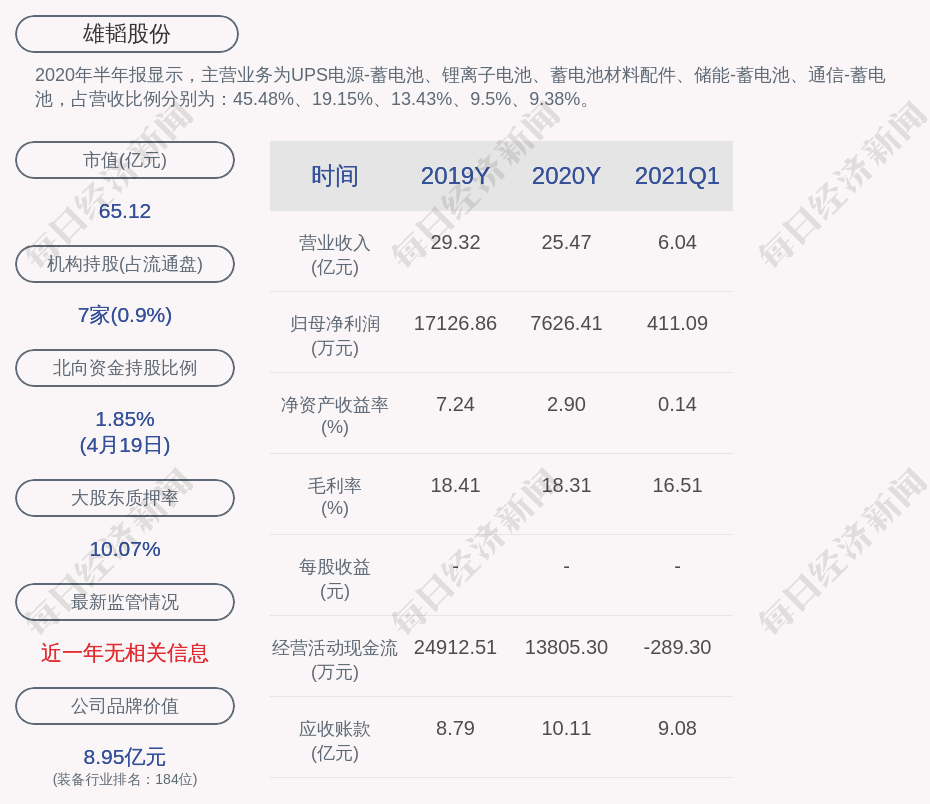This screenshot has width=930, height=804.
Task: Click the 毛利率(%) row label
Action: [335, 497]
